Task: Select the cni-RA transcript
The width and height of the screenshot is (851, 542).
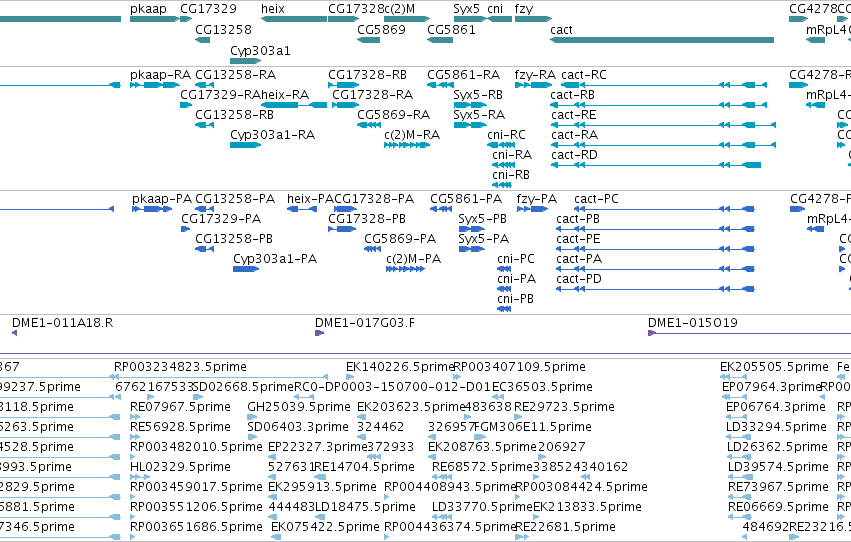Action: (504, 165)
